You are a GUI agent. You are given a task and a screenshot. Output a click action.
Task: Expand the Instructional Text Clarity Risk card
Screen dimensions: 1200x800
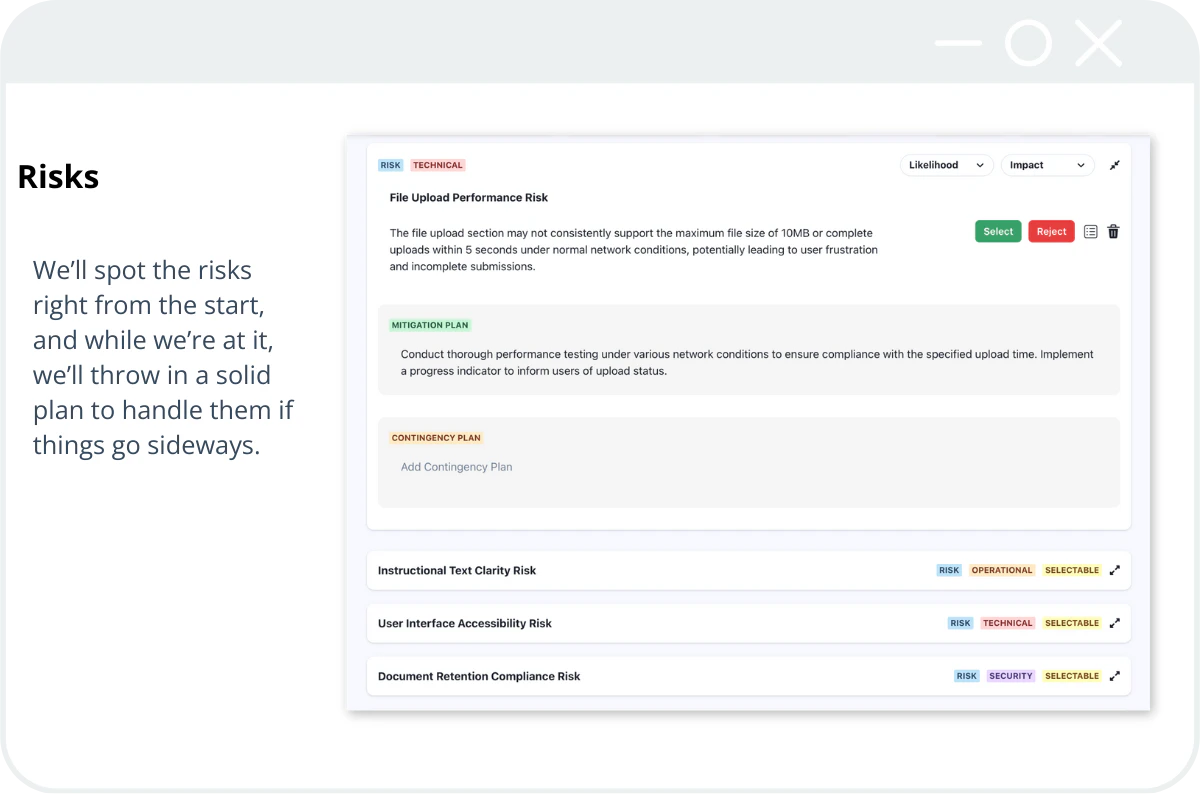pos(1114,570)
